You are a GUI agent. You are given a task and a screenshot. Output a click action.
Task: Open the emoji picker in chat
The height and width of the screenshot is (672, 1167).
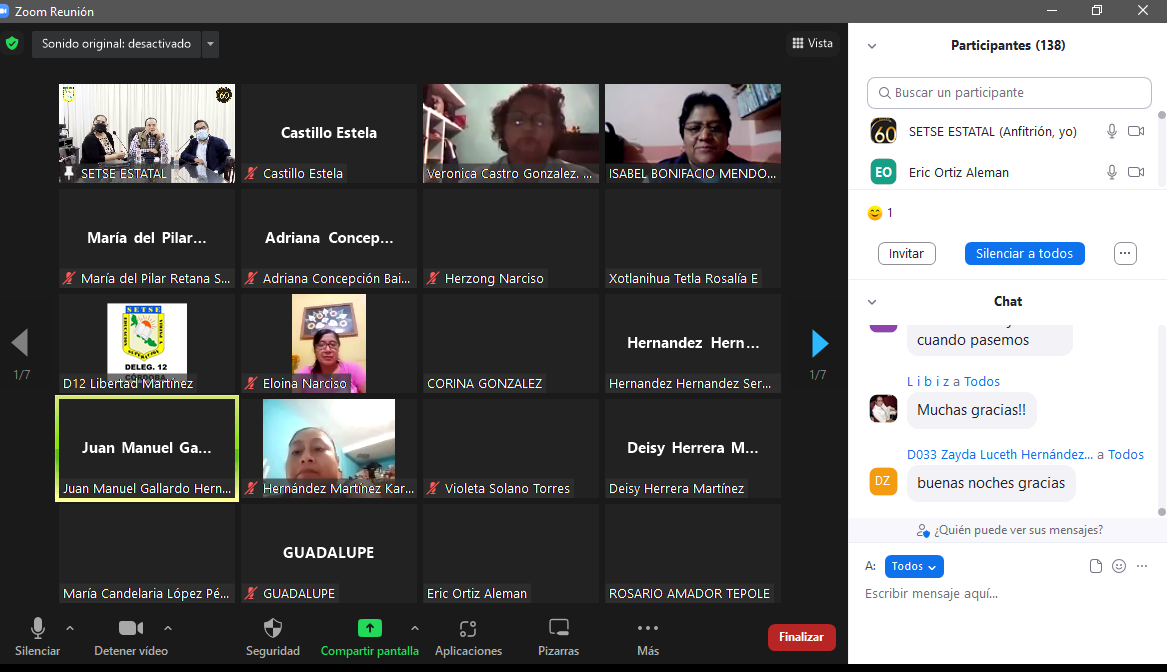[x=1119, y=566]
